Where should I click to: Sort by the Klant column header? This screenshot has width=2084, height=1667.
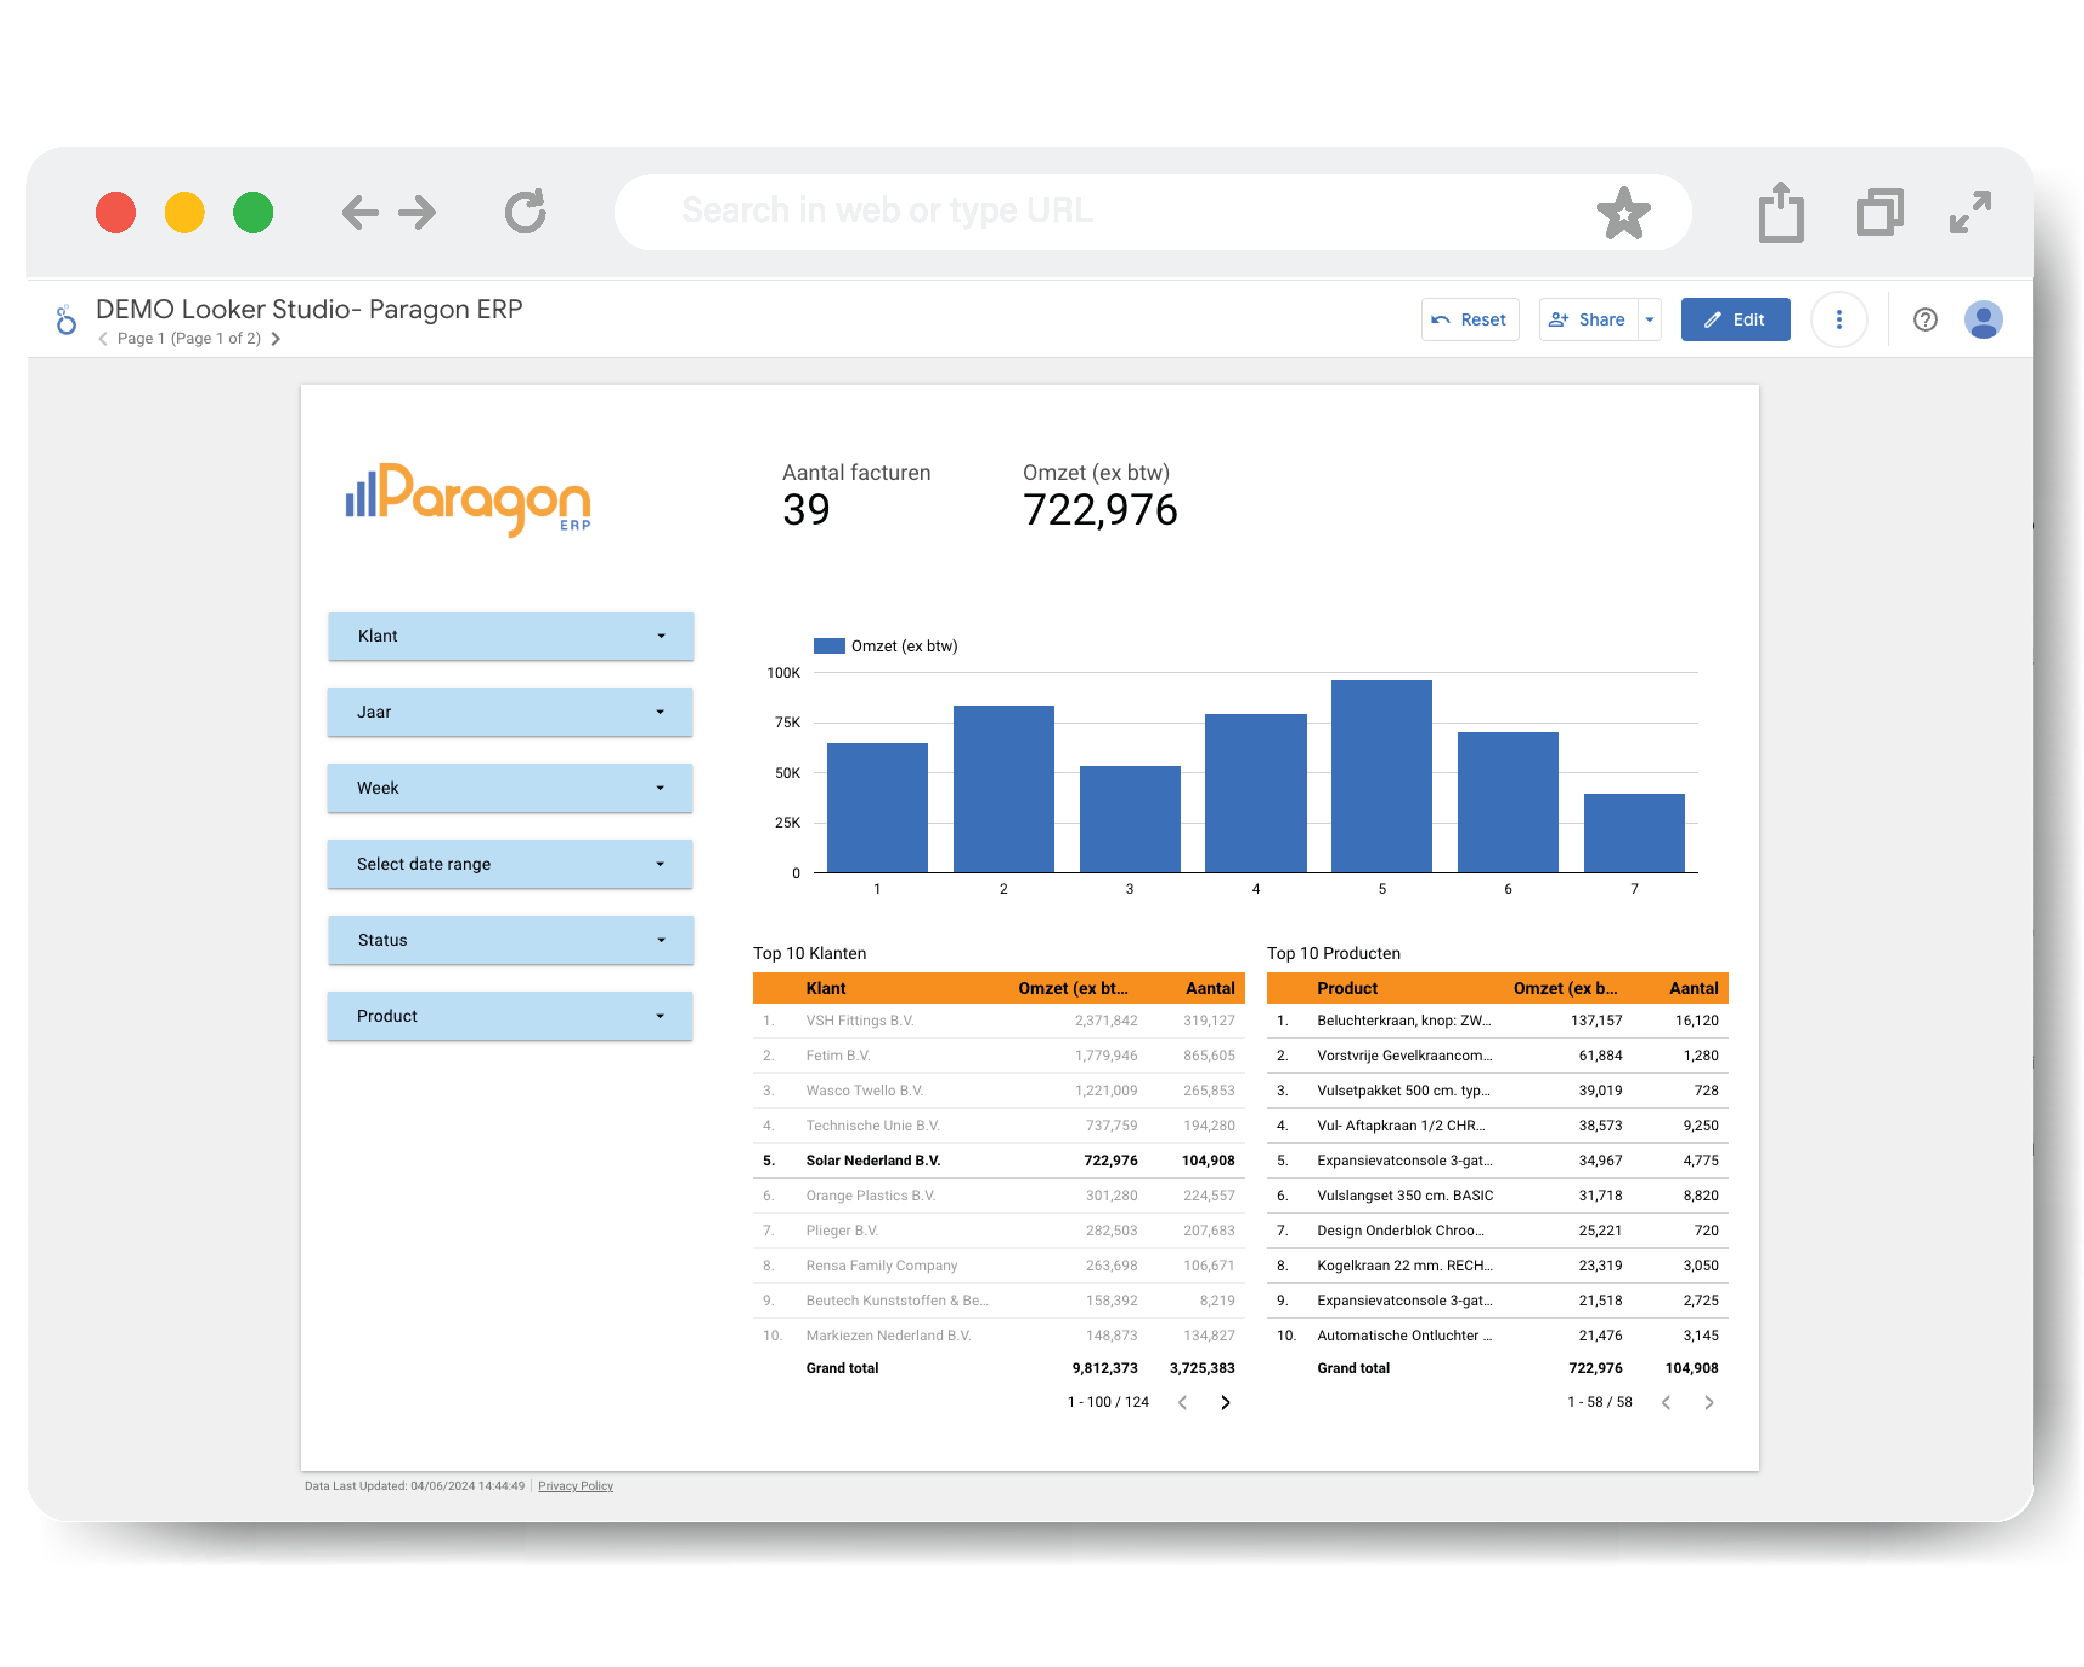pyautogui.click(x=826, y=988)
